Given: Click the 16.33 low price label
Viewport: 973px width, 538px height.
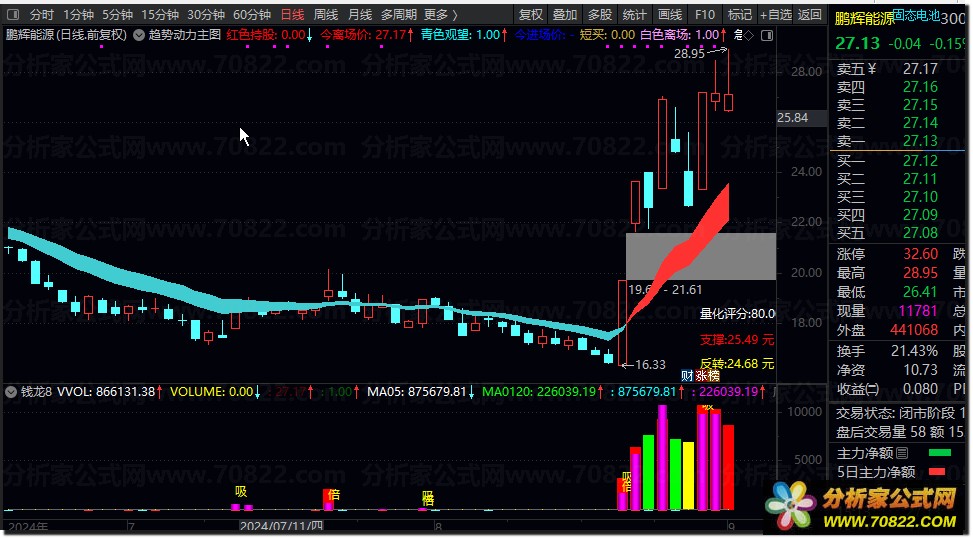Looking at the screenshot, I should pos(650,365).
